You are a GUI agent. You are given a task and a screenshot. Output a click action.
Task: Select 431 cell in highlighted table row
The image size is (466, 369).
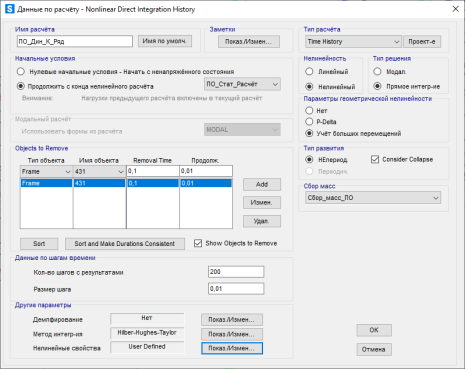[99, 183]
